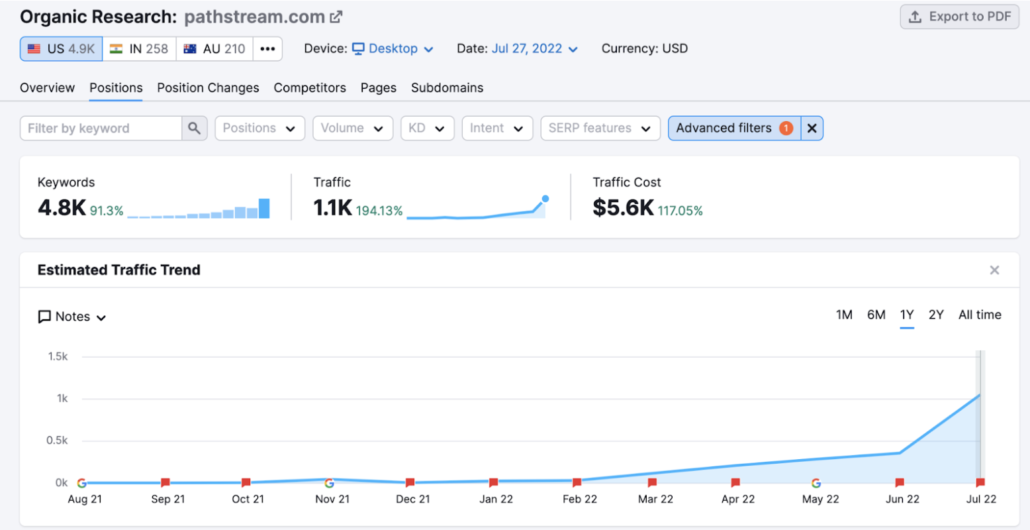Open the Date Jul 27, 2022 dropdown
Screen dimensions: 1030x530
(535, 49)
